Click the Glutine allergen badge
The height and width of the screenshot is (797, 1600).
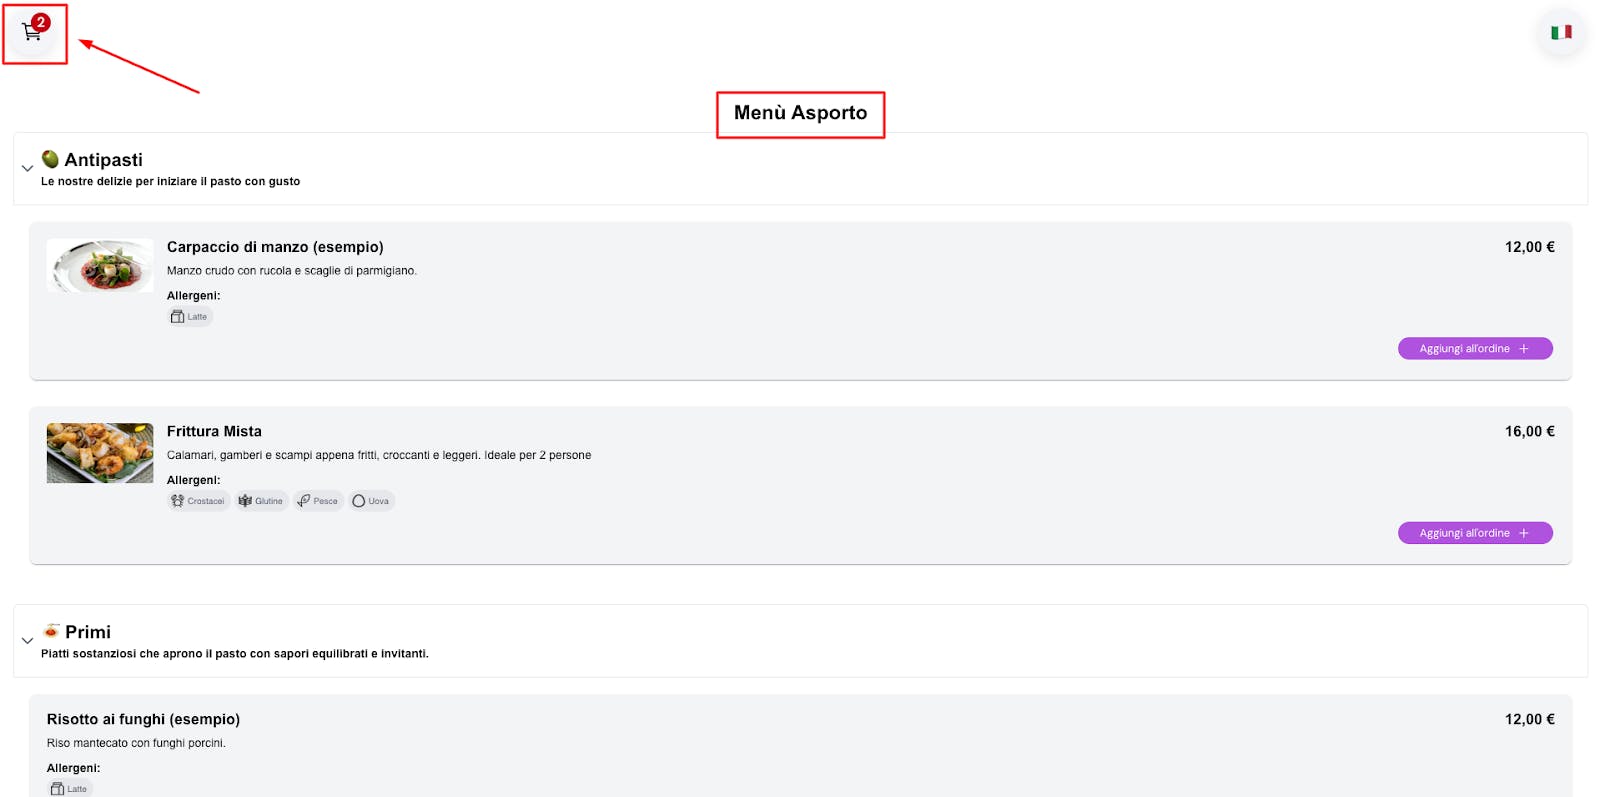(x=262, y=501)
